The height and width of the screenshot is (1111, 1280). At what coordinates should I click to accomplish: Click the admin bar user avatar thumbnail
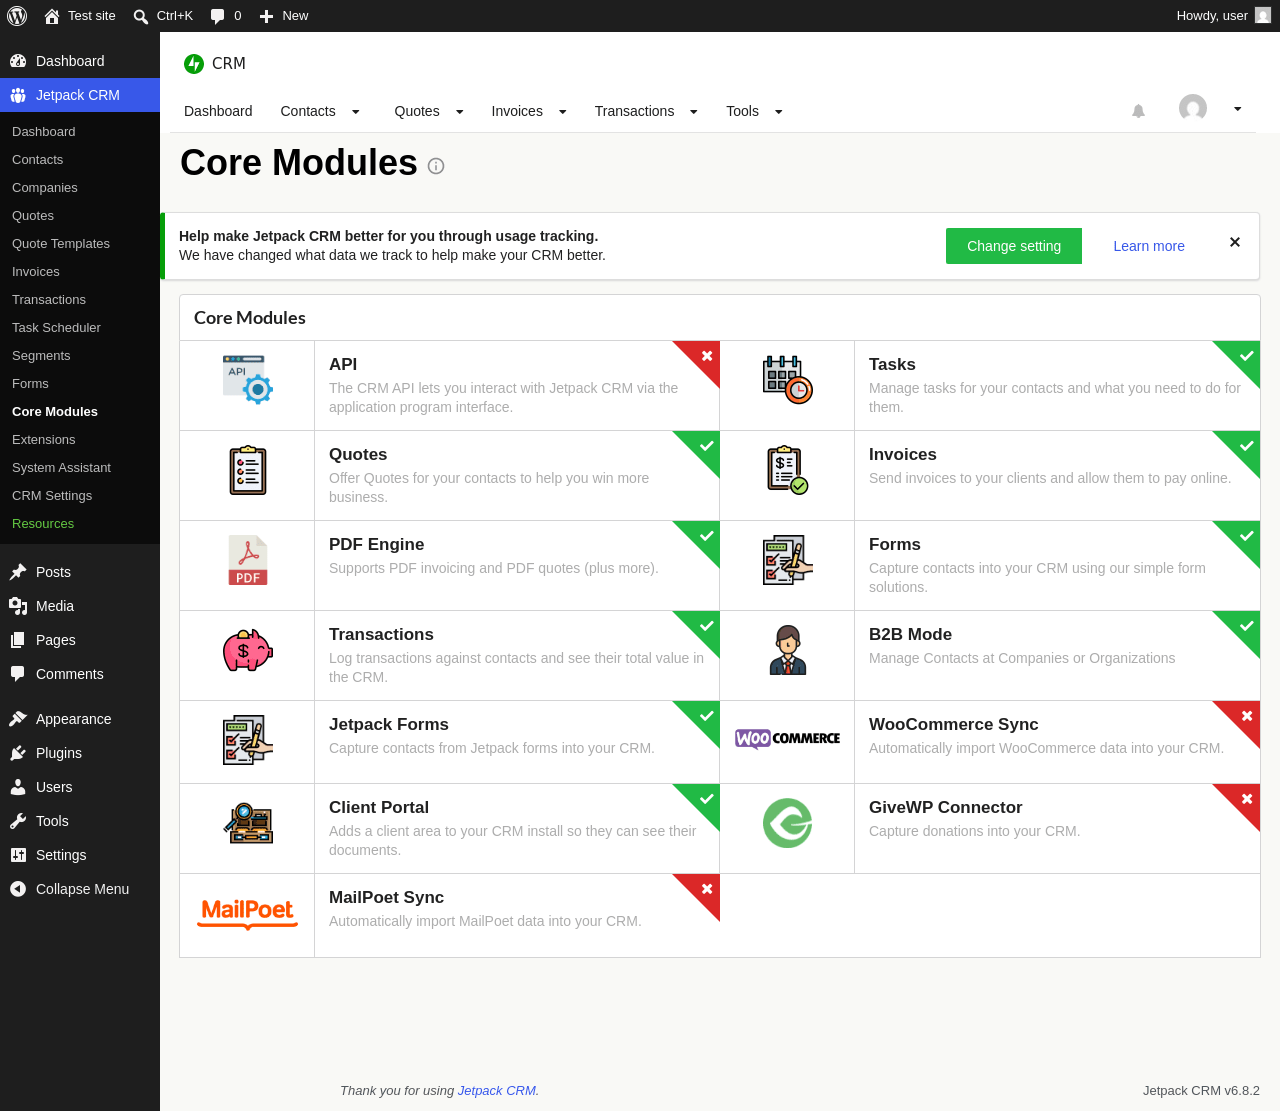click(x=1263, y=16)
